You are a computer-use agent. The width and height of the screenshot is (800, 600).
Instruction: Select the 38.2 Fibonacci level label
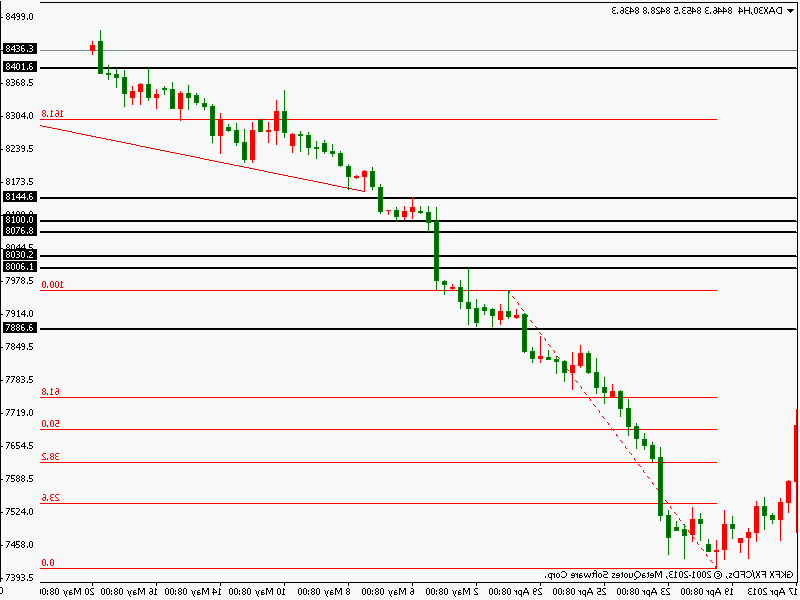coord(51,457)
